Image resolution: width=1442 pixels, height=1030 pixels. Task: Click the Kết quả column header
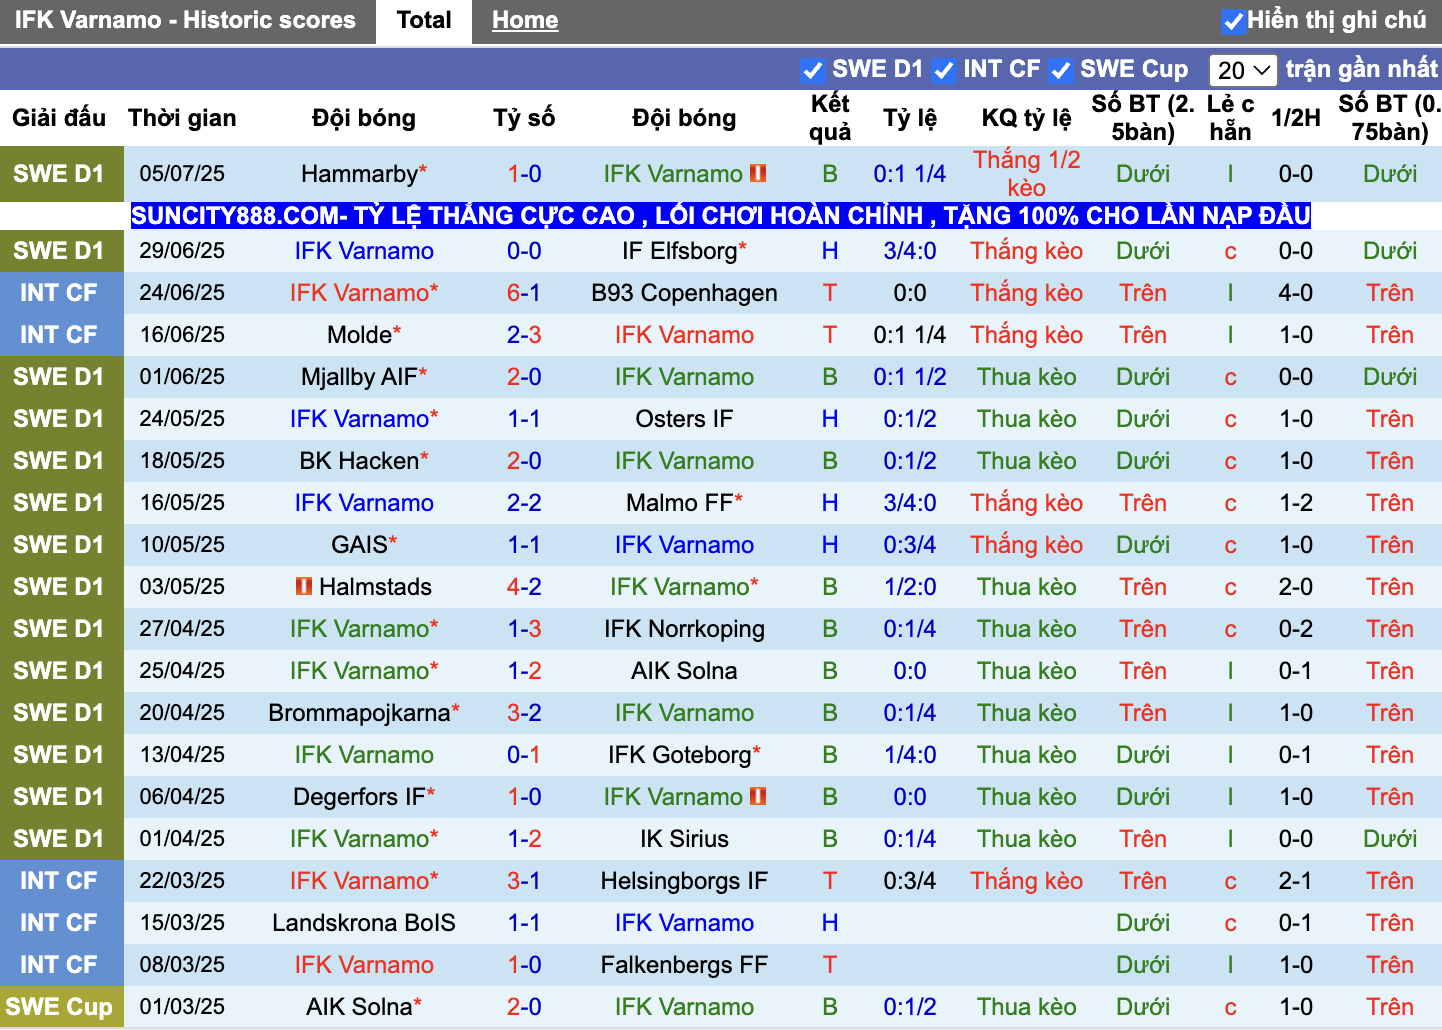click(830, 118)
